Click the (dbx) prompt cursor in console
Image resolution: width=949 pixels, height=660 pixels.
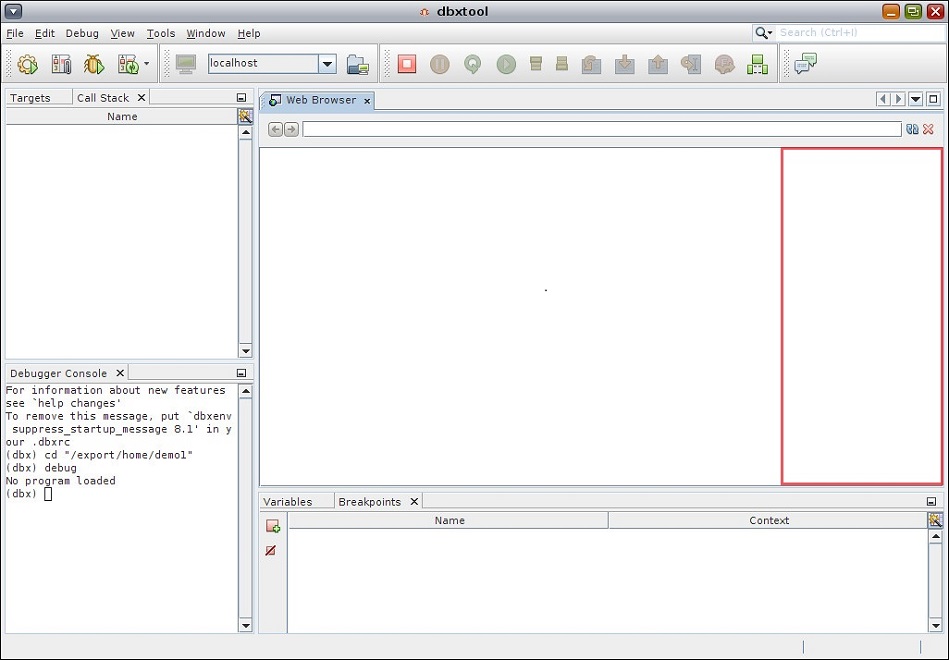pos(48,494)
